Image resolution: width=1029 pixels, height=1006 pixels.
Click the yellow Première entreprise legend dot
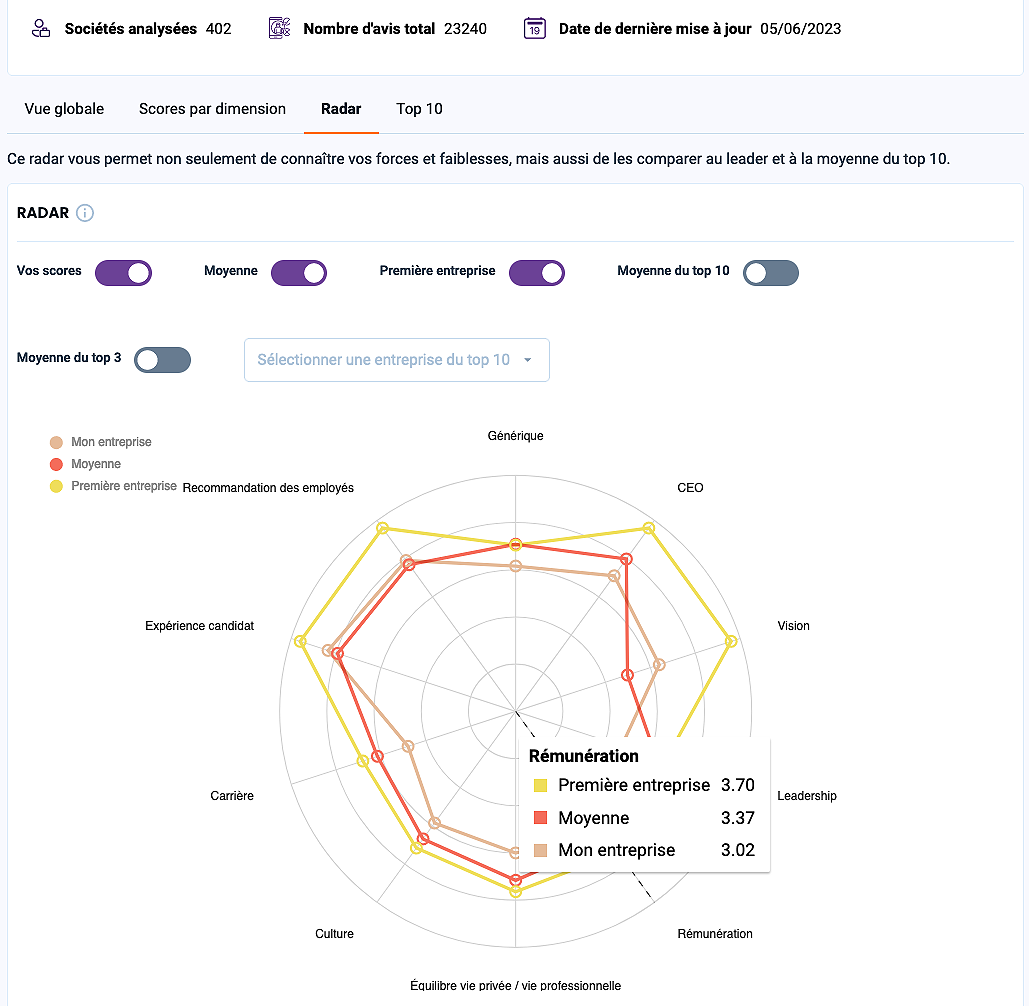point(56,486)
